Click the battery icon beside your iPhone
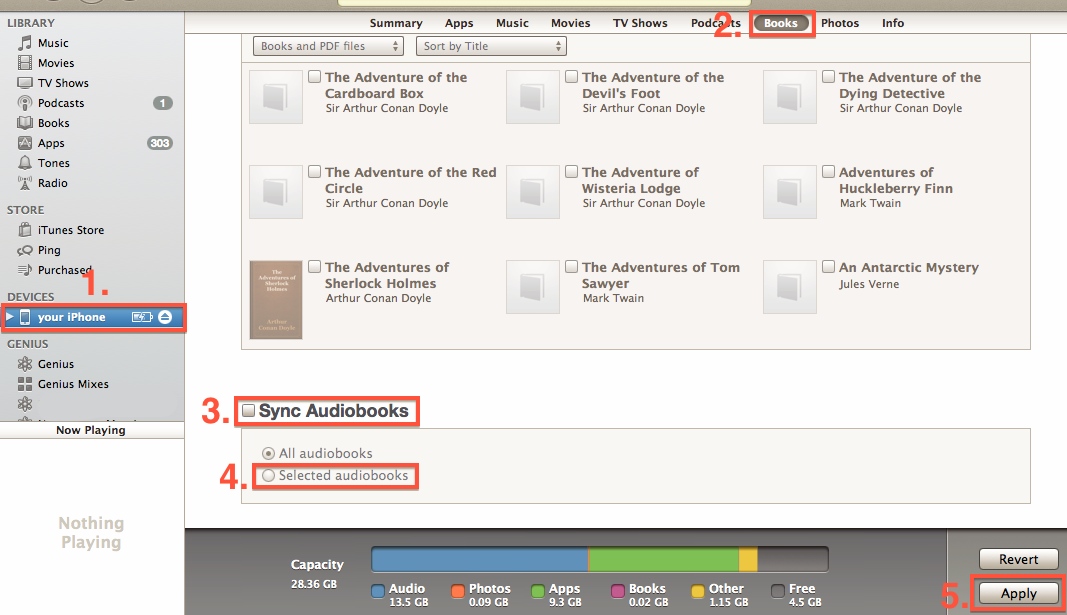Viewport: 1067px width, 615px height. [142, 317]
